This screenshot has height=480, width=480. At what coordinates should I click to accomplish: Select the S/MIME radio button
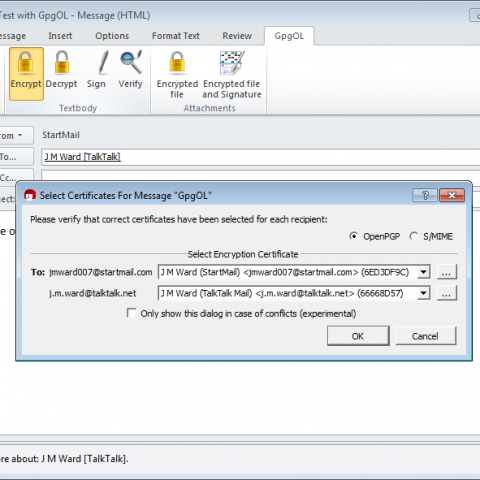coord(414,236)
